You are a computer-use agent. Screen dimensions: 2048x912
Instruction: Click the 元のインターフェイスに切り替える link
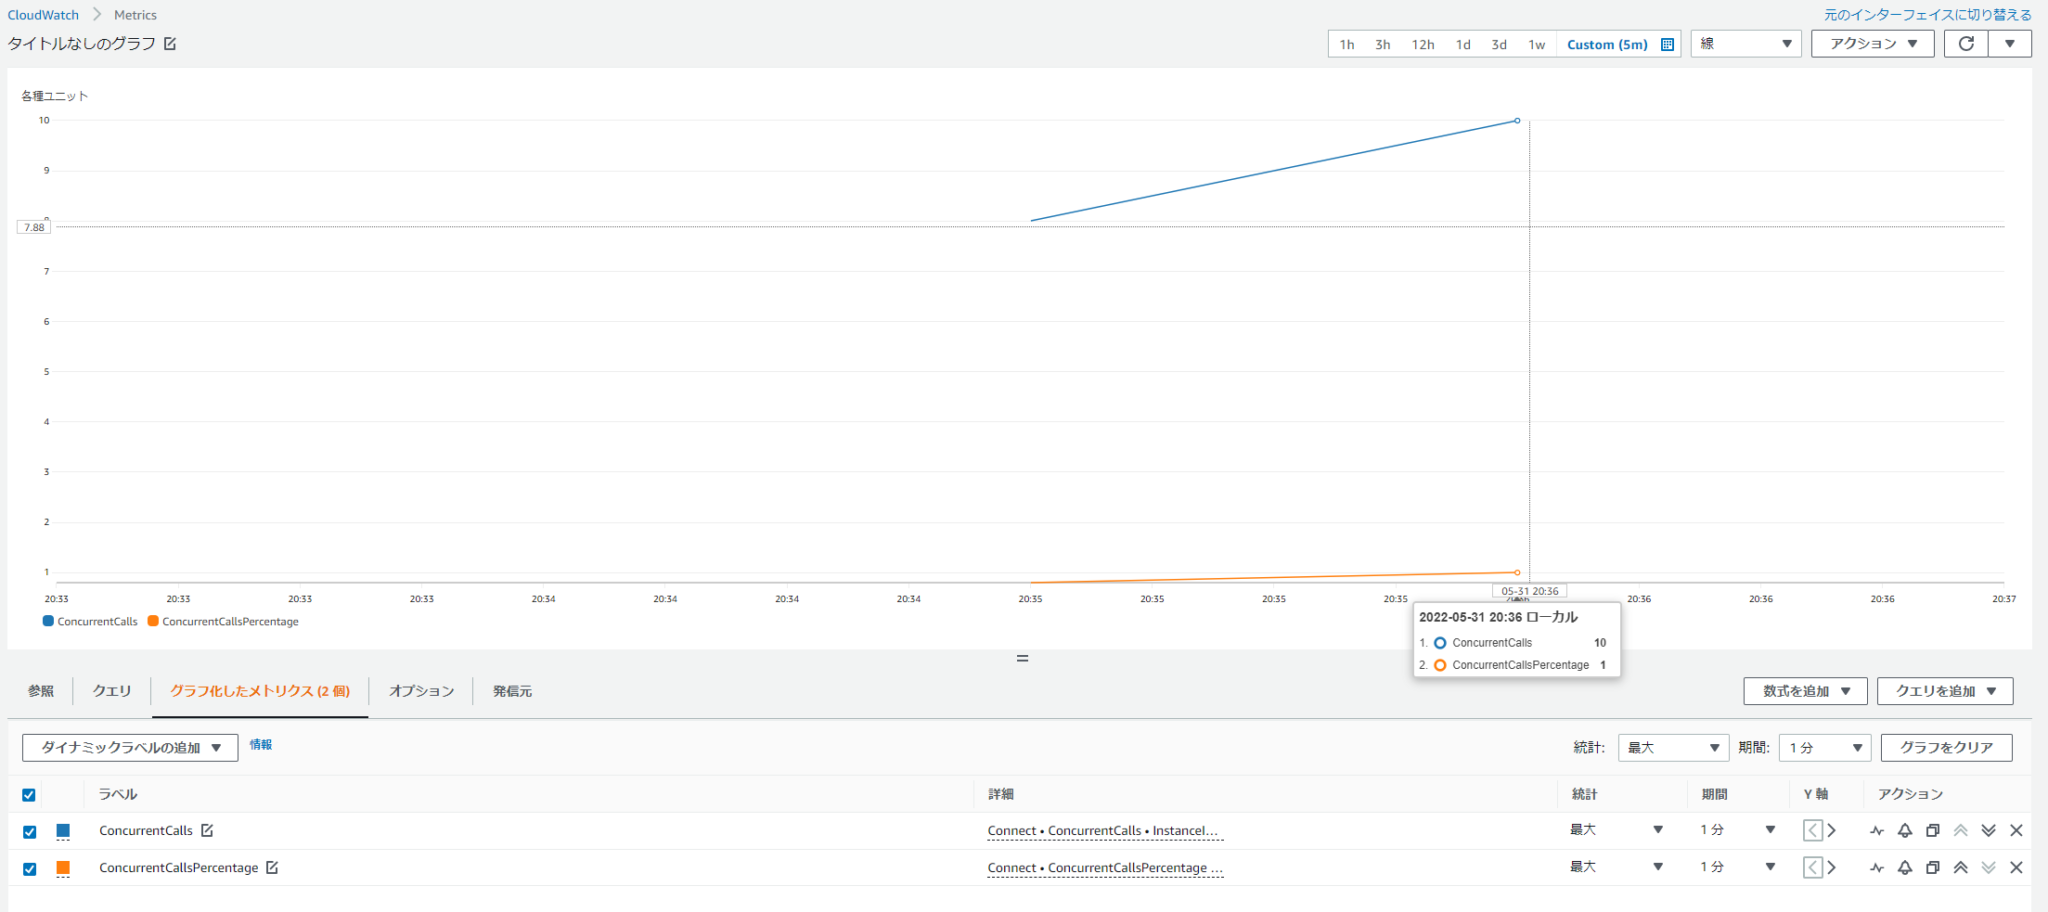pos(1927,15)
